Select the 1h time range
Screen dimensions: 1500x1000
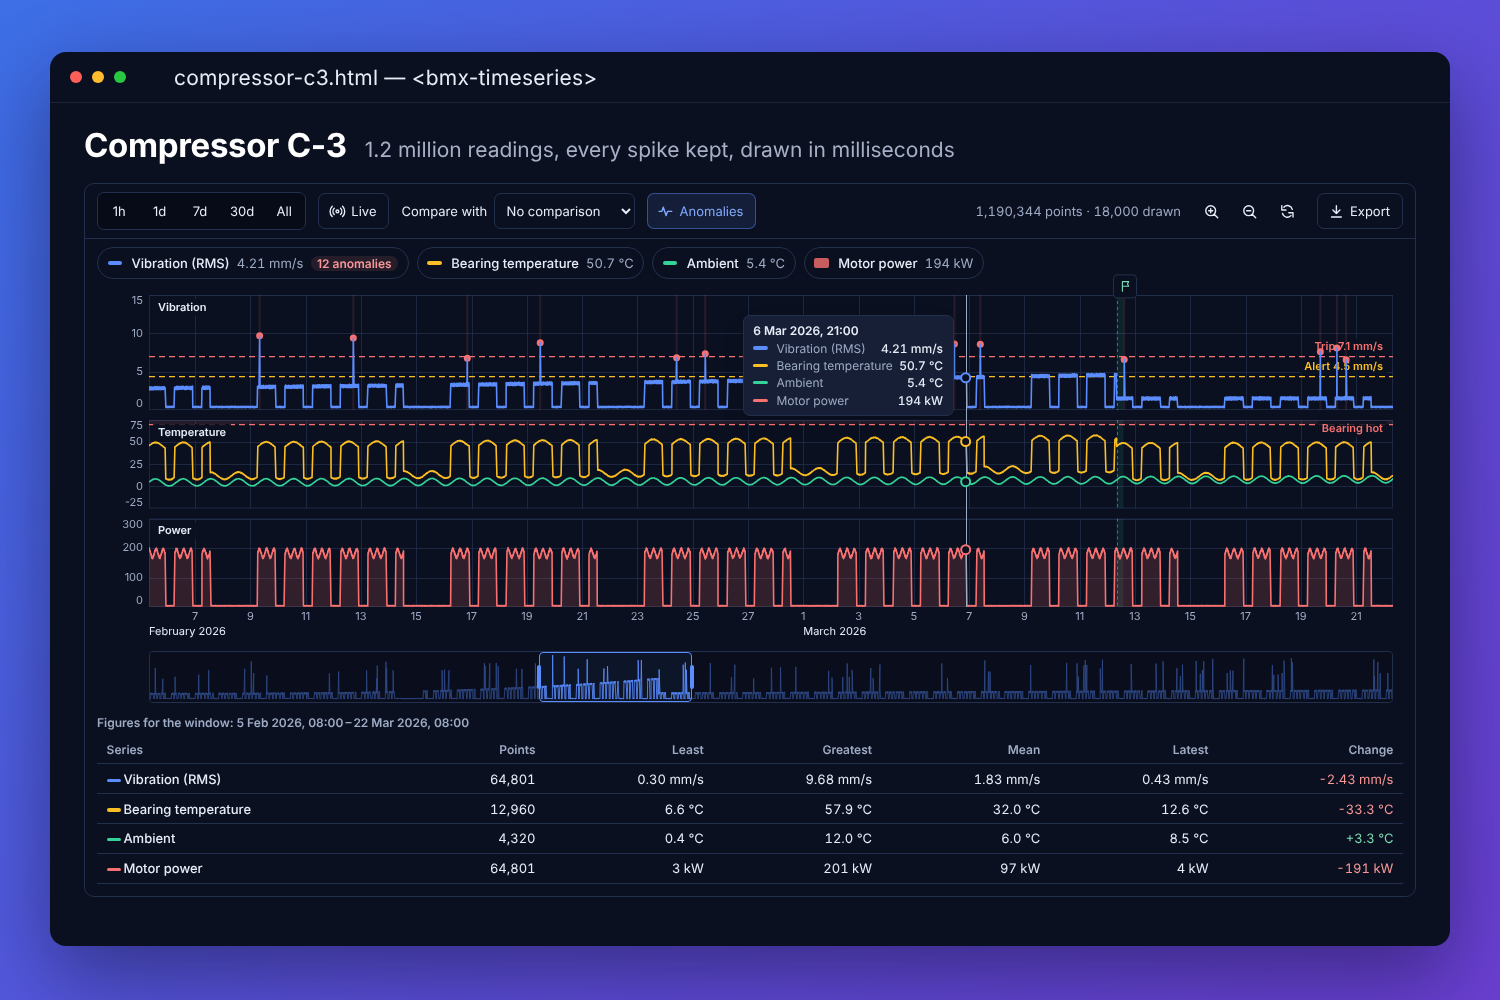pyautogui.click(x=119, y=212)
